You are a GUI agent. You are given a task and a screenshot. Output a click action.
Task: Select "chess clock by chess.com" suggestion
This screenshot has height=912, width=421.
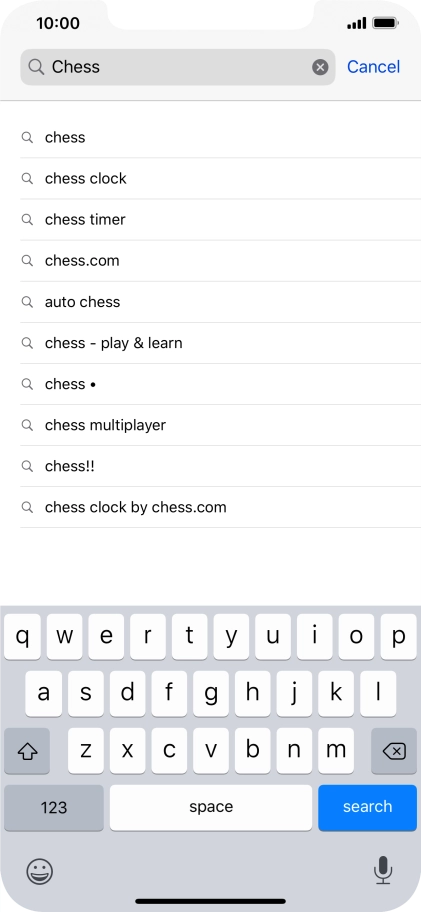220,507
